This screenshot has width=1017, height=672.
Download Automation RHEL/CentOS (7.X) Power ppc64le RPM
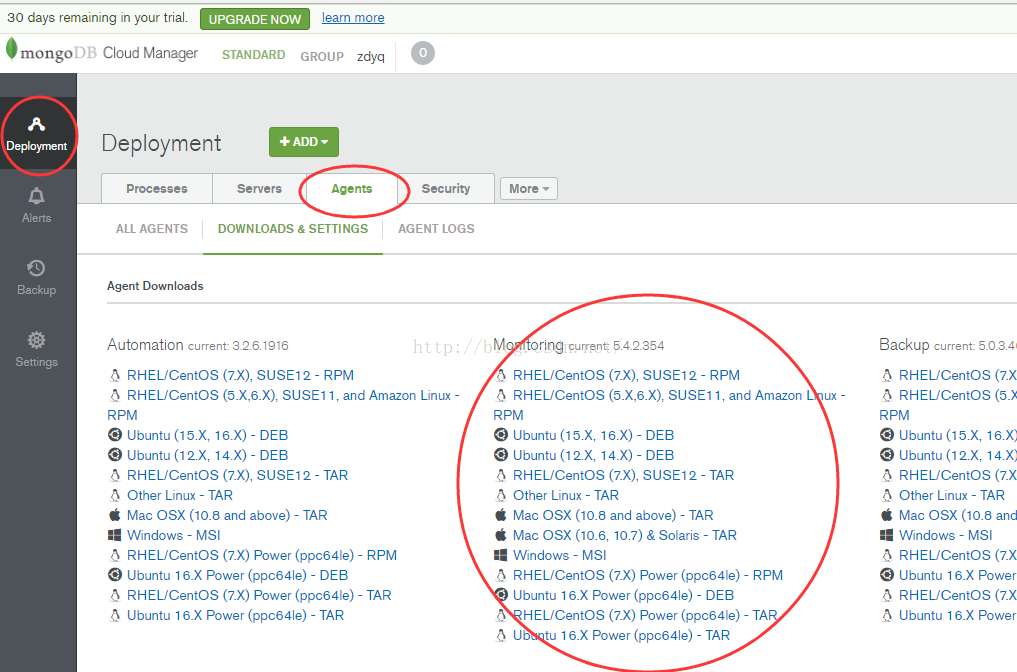coord(262,556)
